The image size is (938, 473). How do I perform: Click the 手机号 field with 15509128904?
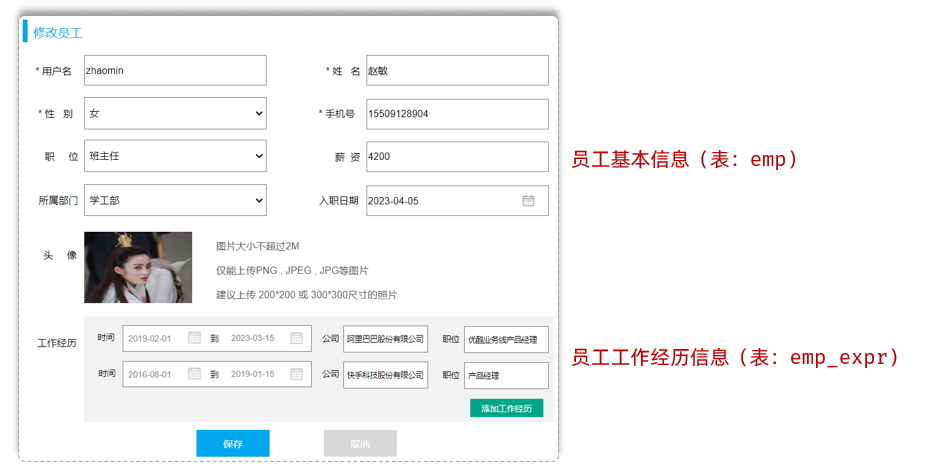(457, 114)
